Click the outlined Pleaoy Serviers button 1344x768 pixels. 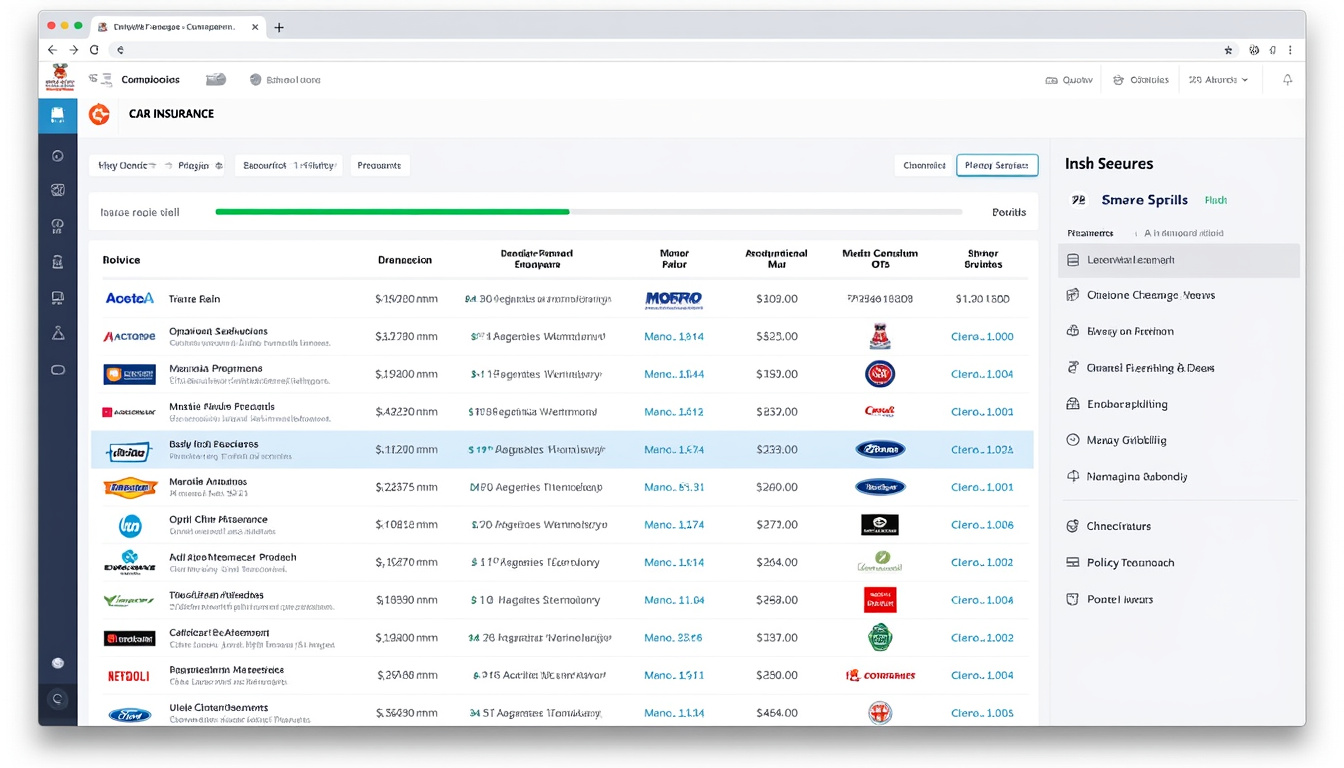click(997, 166)
